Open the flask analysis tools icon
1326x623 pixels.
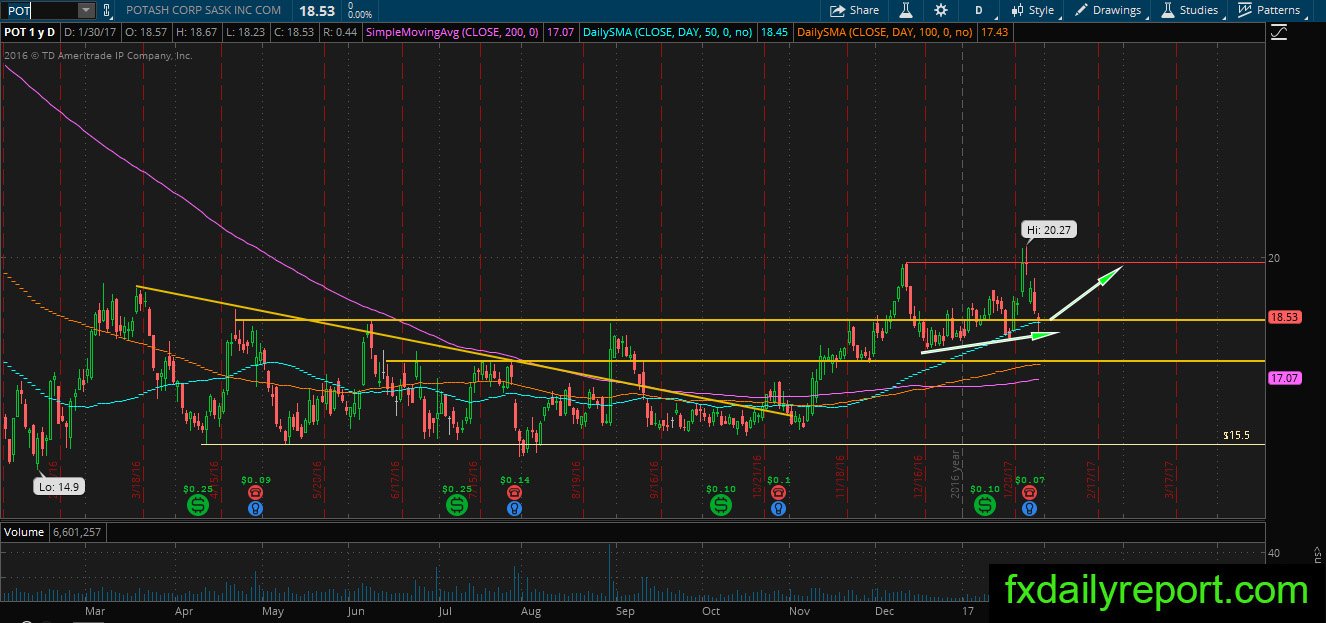click(x=906, y=10)
